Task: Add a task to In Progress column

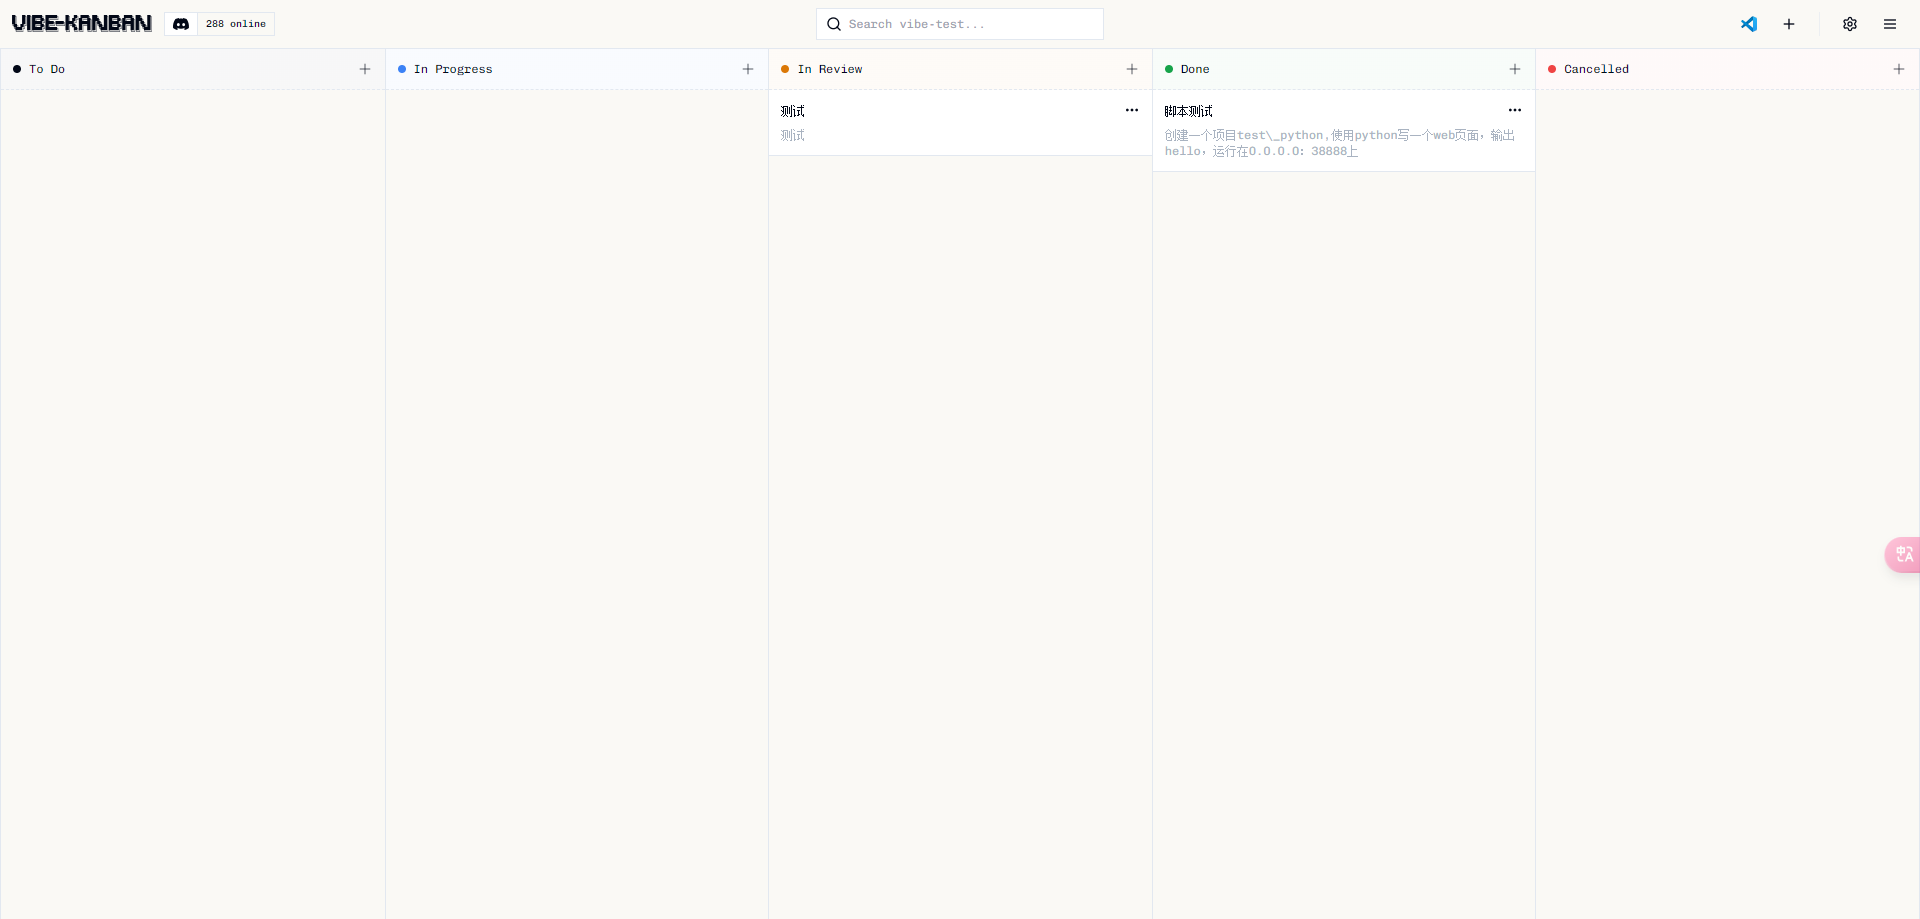Action: (x=748, y=69)
